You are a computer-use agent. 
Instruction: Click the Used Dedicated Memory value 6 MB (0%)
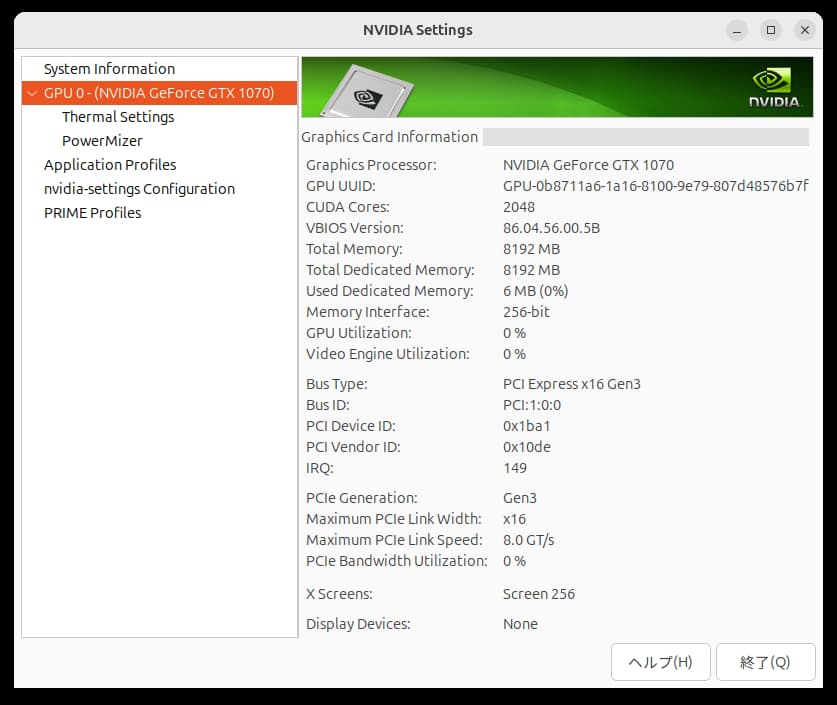pos(535,291)
